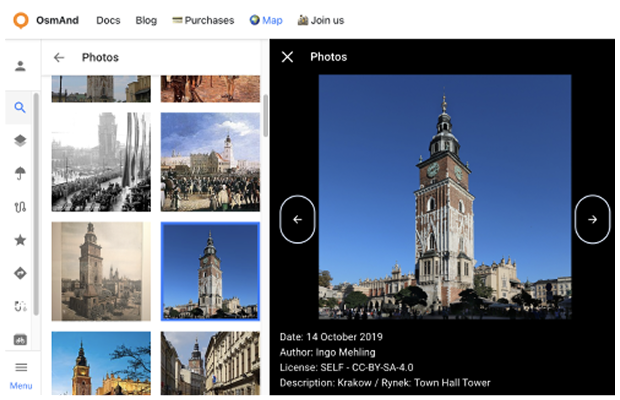Open the account profile icon in sidebar
The width and height of the screenshot is (620, 400).
20,66
